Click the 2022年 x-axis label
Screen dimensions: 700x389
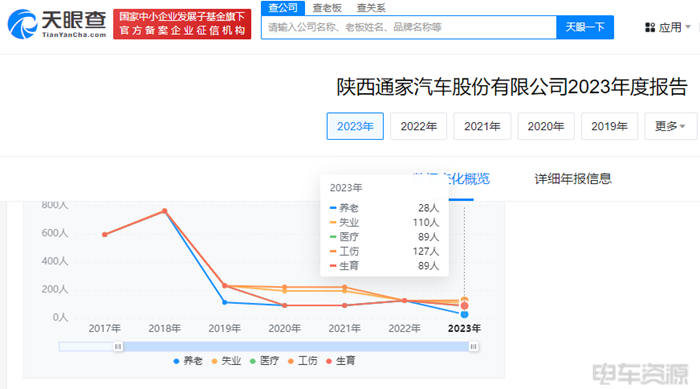pos(404,329)
